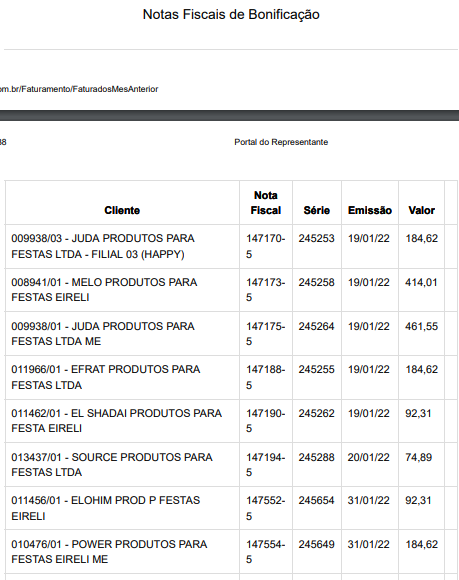Screen dimensions: 459x580
Task: Select the Notas Fiscais de Bonificação title
Action: point(231,14)
